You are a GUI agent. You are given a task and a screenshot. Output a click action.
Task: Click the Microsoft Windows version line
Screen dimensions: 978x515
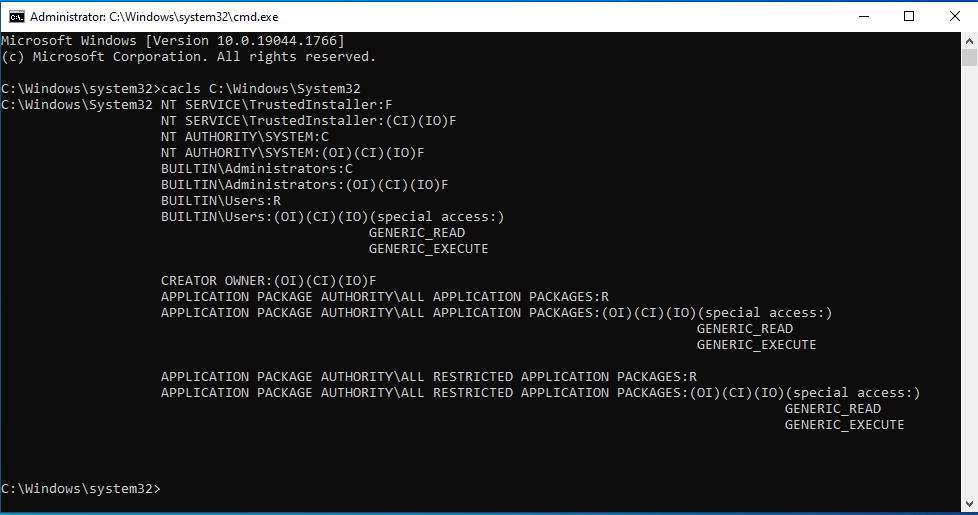[x=172, y=41]
